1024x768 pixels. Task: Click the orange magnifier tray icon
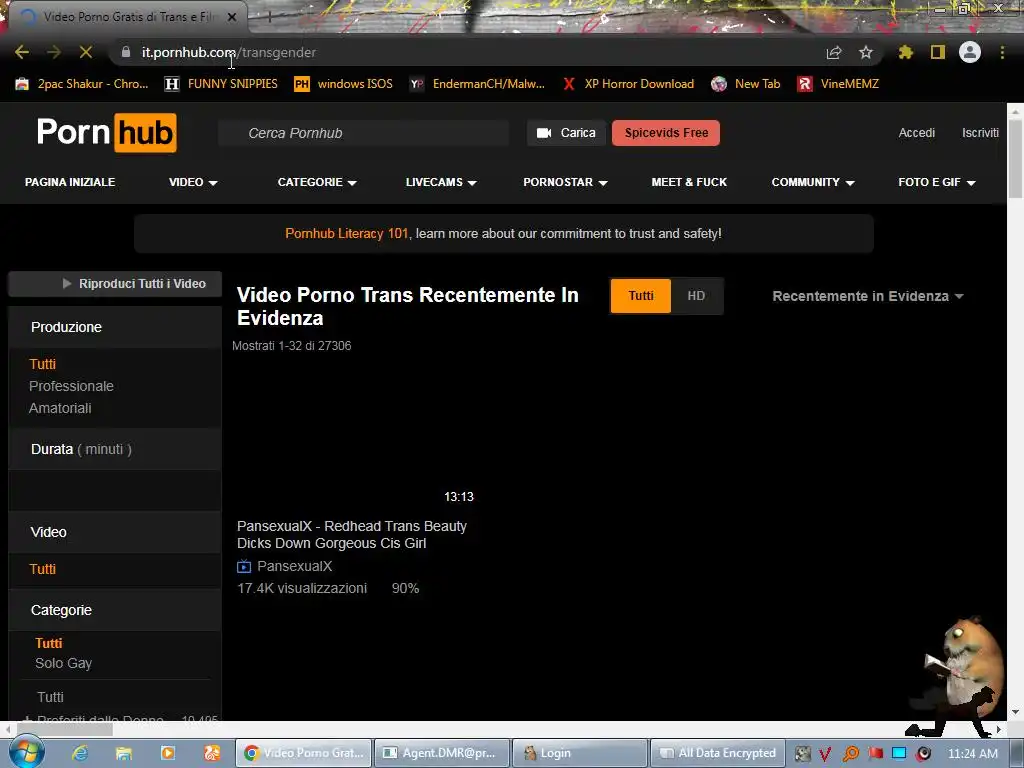(850, 754)
